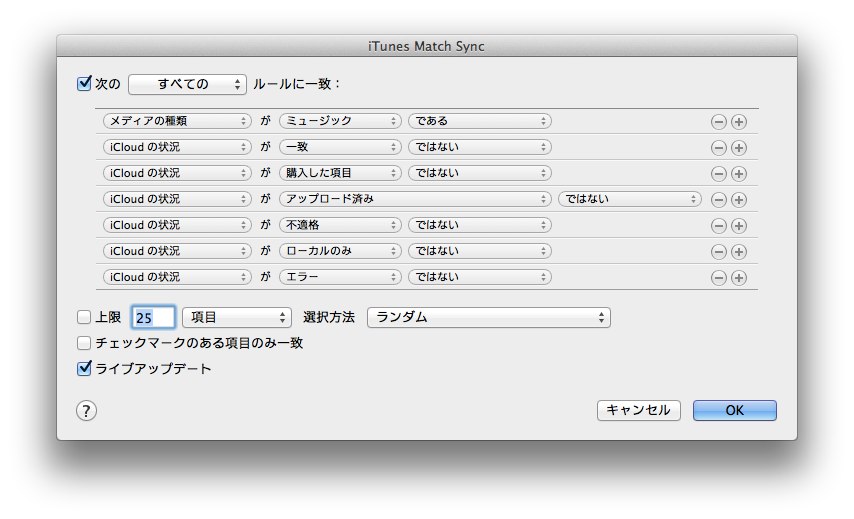Image resolution: width=854 pixels, height=519 pixels.
Task: Remove the 購入した項目 rule with minus button
Action: point(719,174)
